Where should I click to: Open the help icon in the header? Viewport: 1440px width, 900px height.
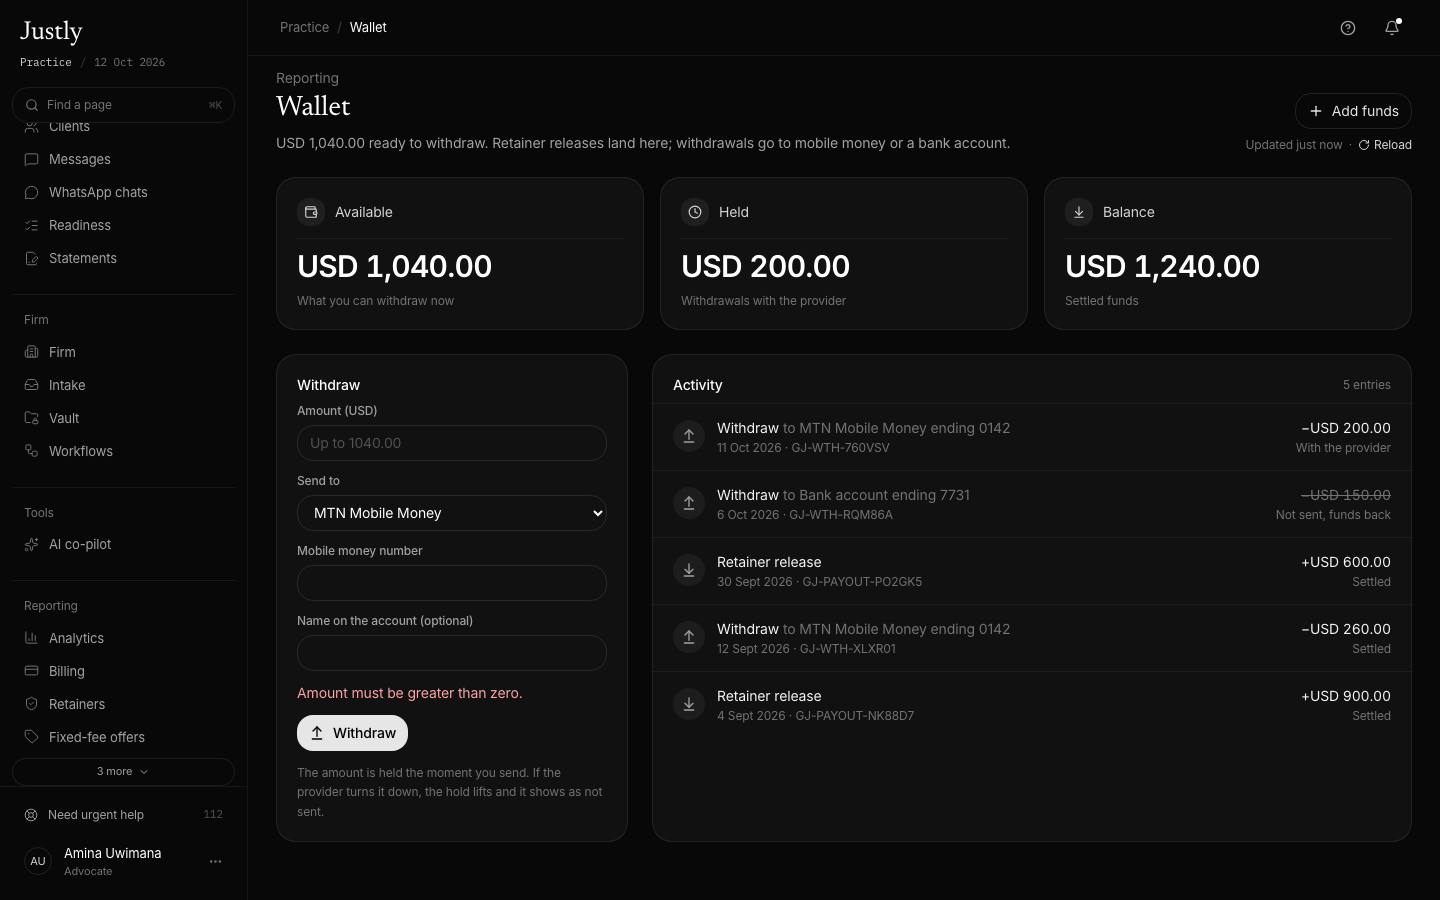pyautogui.click(x=1348, y=28)
